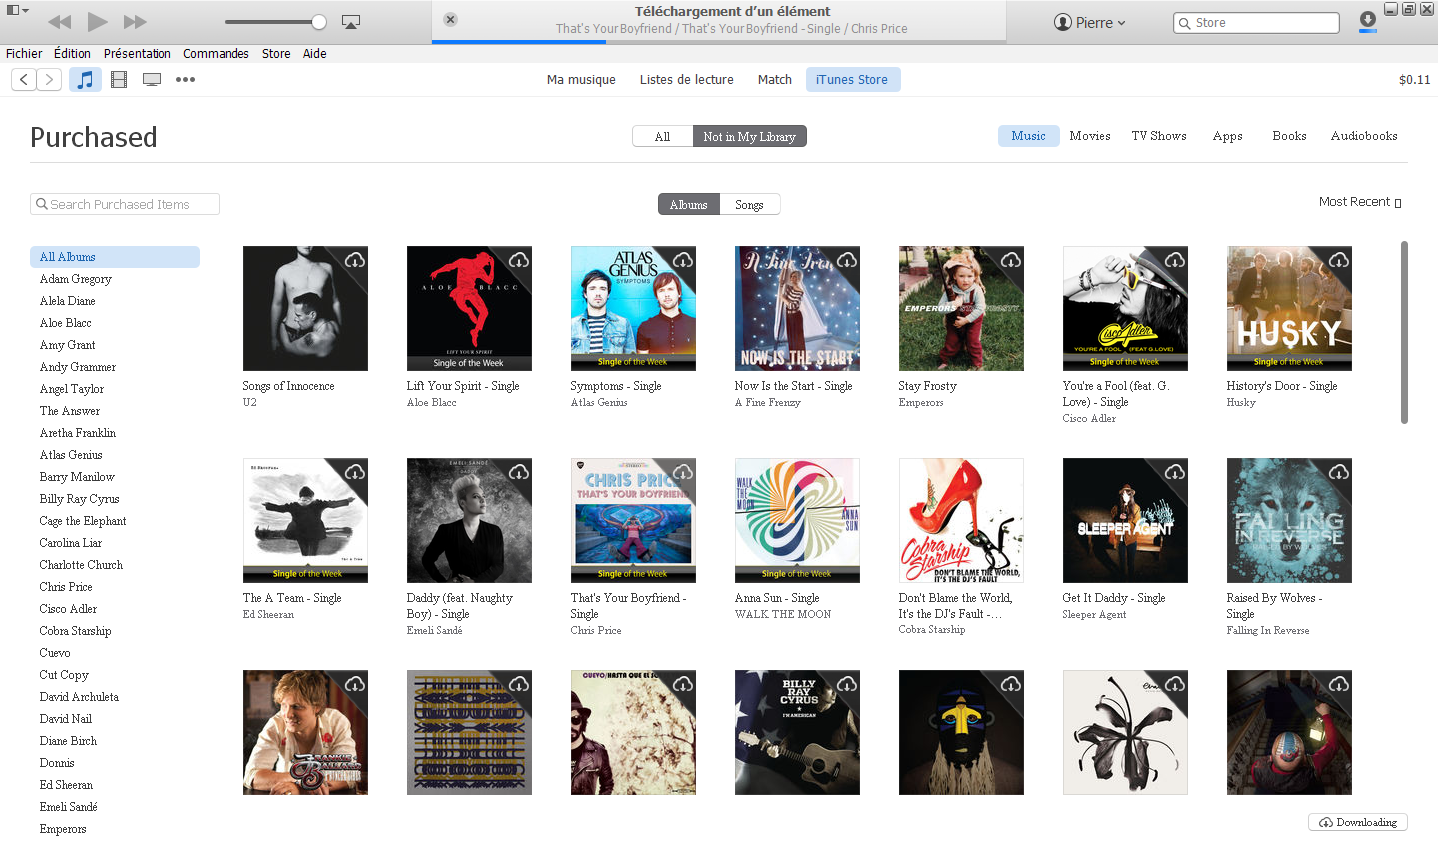Switch view to Songs
The height and width of the screenshot is (846, 1438).
tap(749, 204)
